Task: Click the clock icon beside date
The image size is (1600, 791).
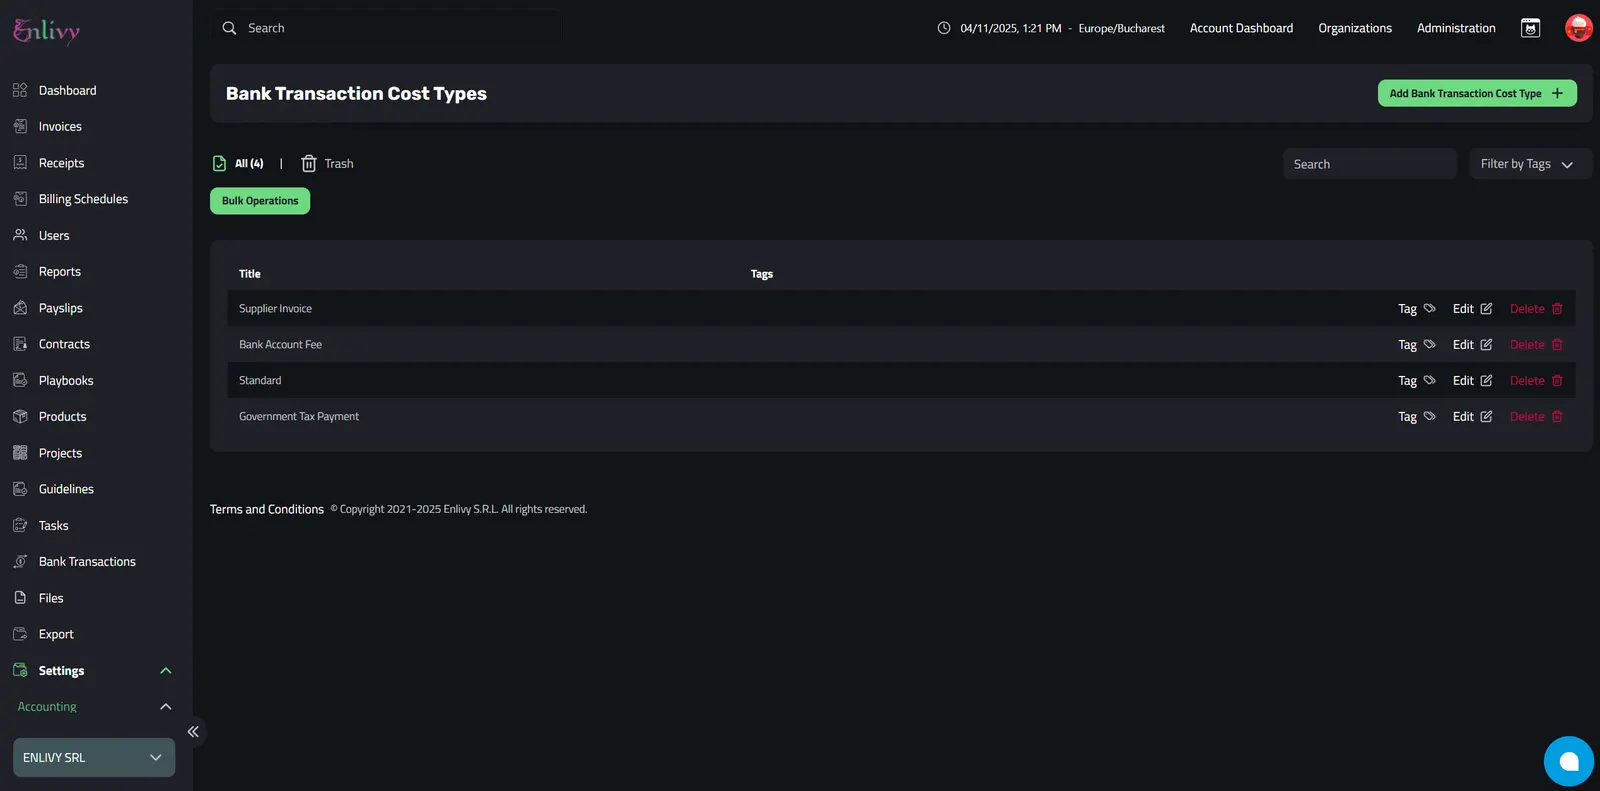Action: [x=944, y=28]
